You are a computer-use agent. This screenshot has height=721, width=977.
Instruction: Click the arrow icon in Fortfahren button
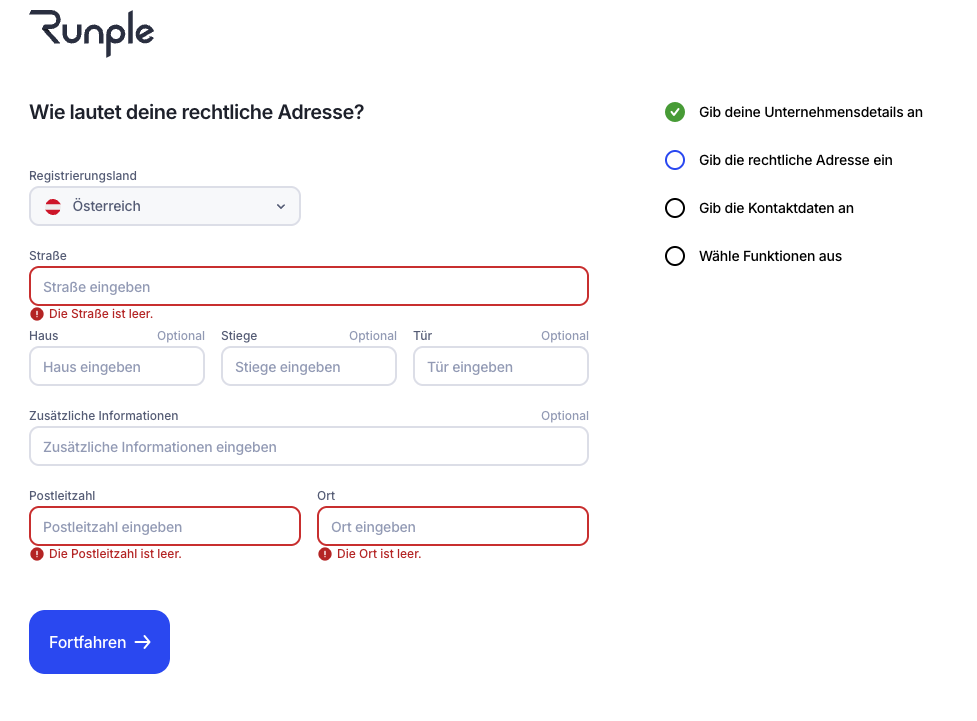[143, 642]
